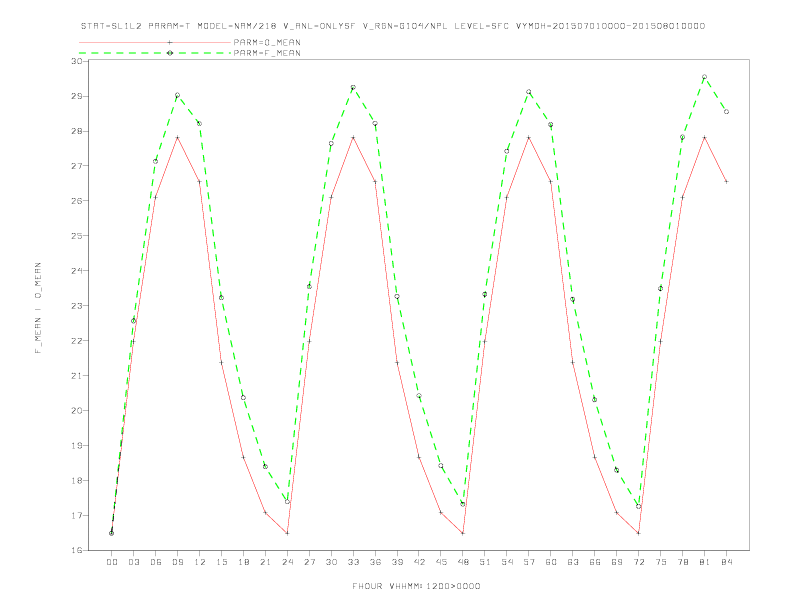The image size is (792, 612).
Task: Click the PARM=F_MEAN legend label
Action: pyautogui.click(x=267, y=53)
